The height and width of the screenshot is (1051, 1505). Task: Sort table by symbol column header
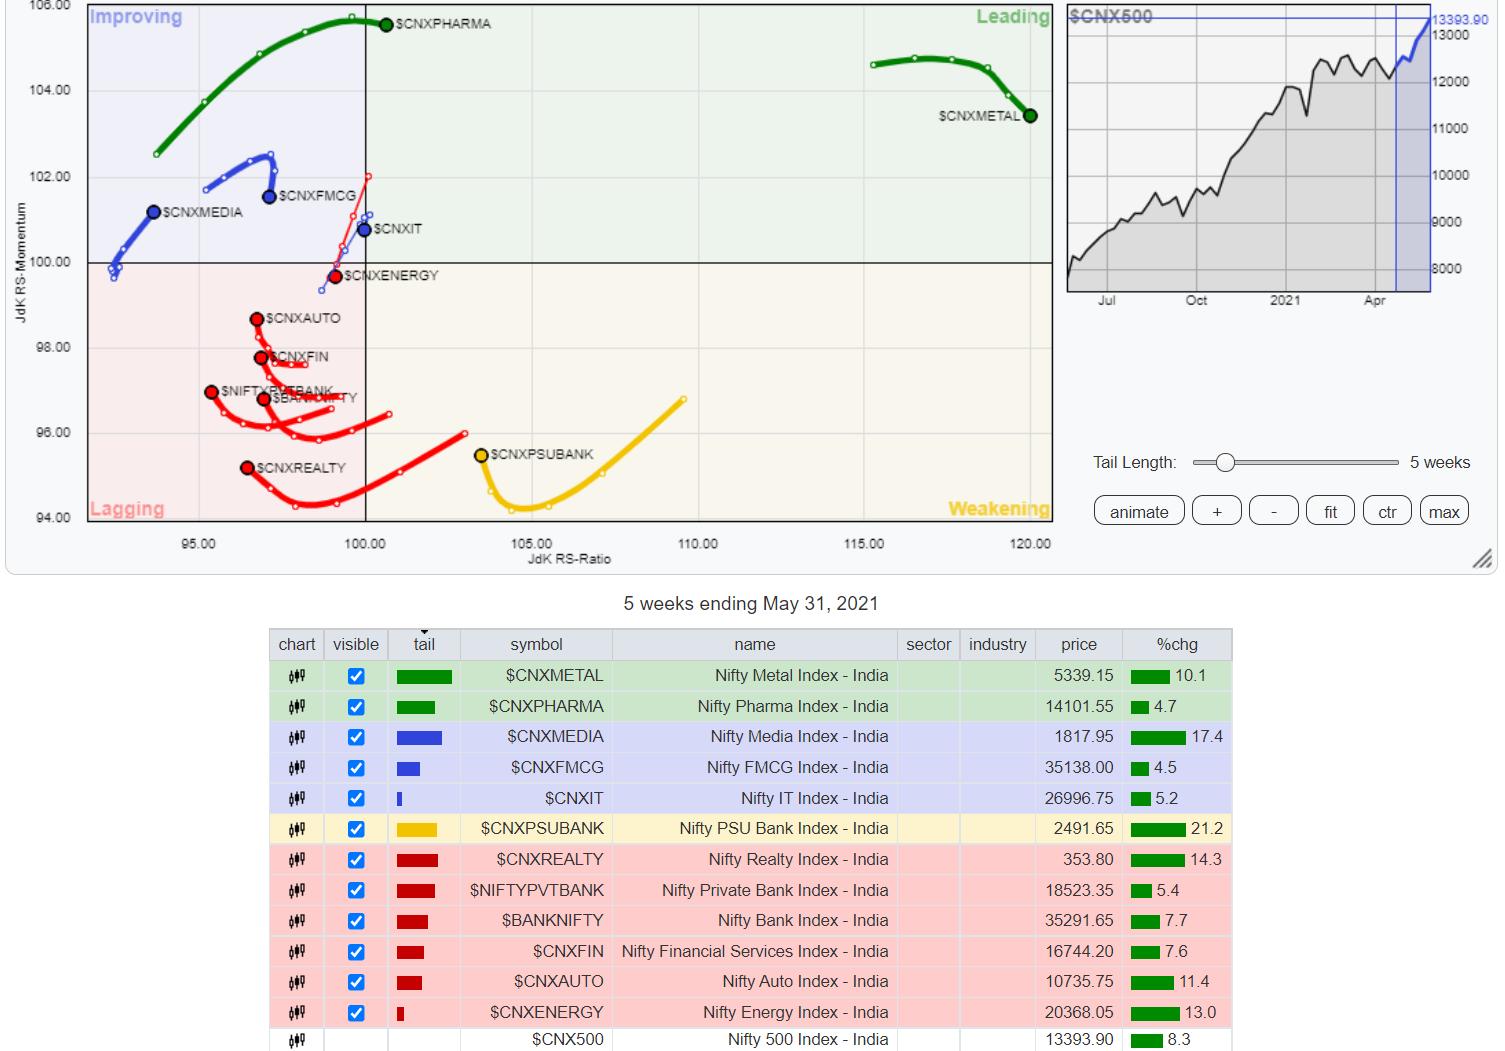coord(536,645)
